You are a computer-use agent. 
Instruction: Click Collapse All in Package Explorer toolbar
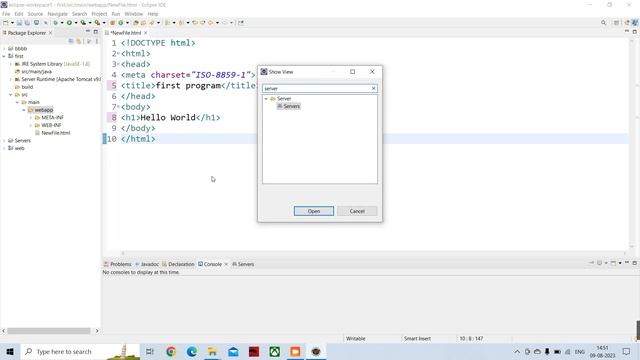pyautogui.click(x=71, y=41)
